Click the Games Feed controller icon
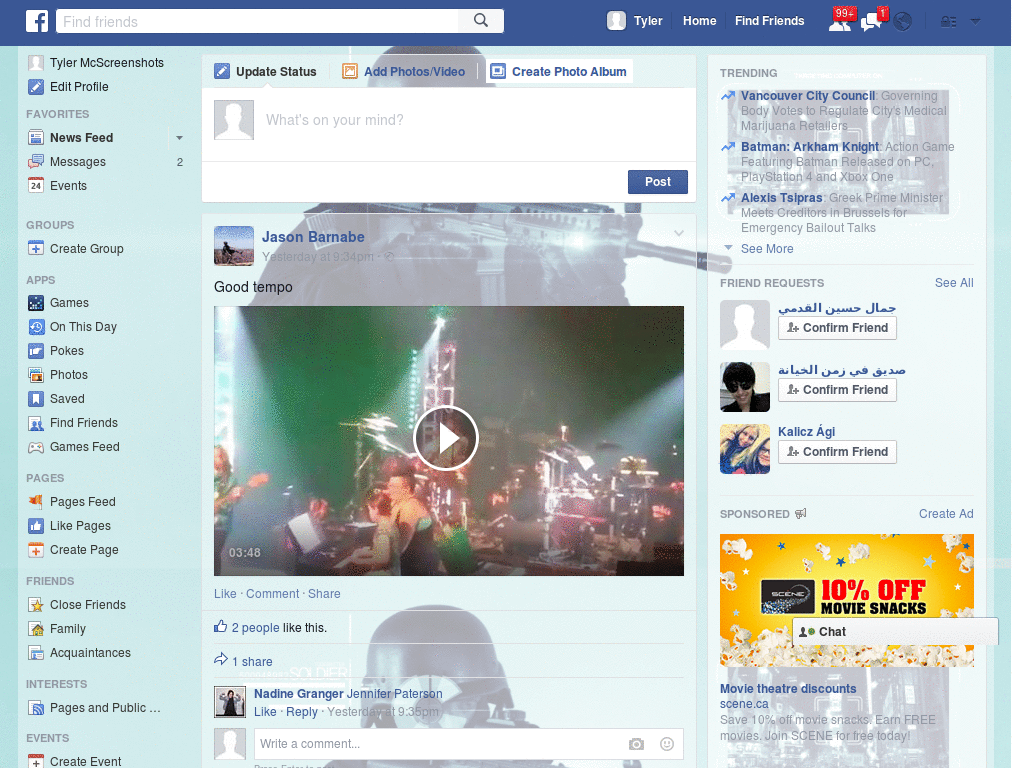Screen dimensions: 1024x768 (36, 447)
